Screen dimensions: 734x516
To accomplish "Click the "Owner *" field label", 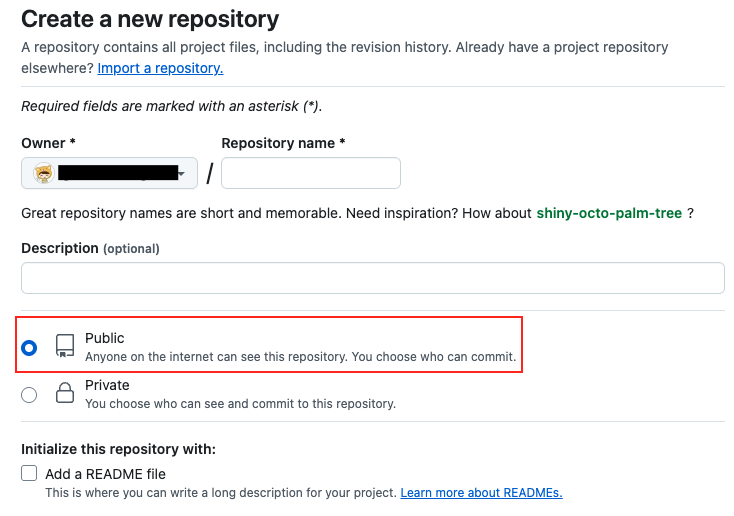I will point(48,143).
